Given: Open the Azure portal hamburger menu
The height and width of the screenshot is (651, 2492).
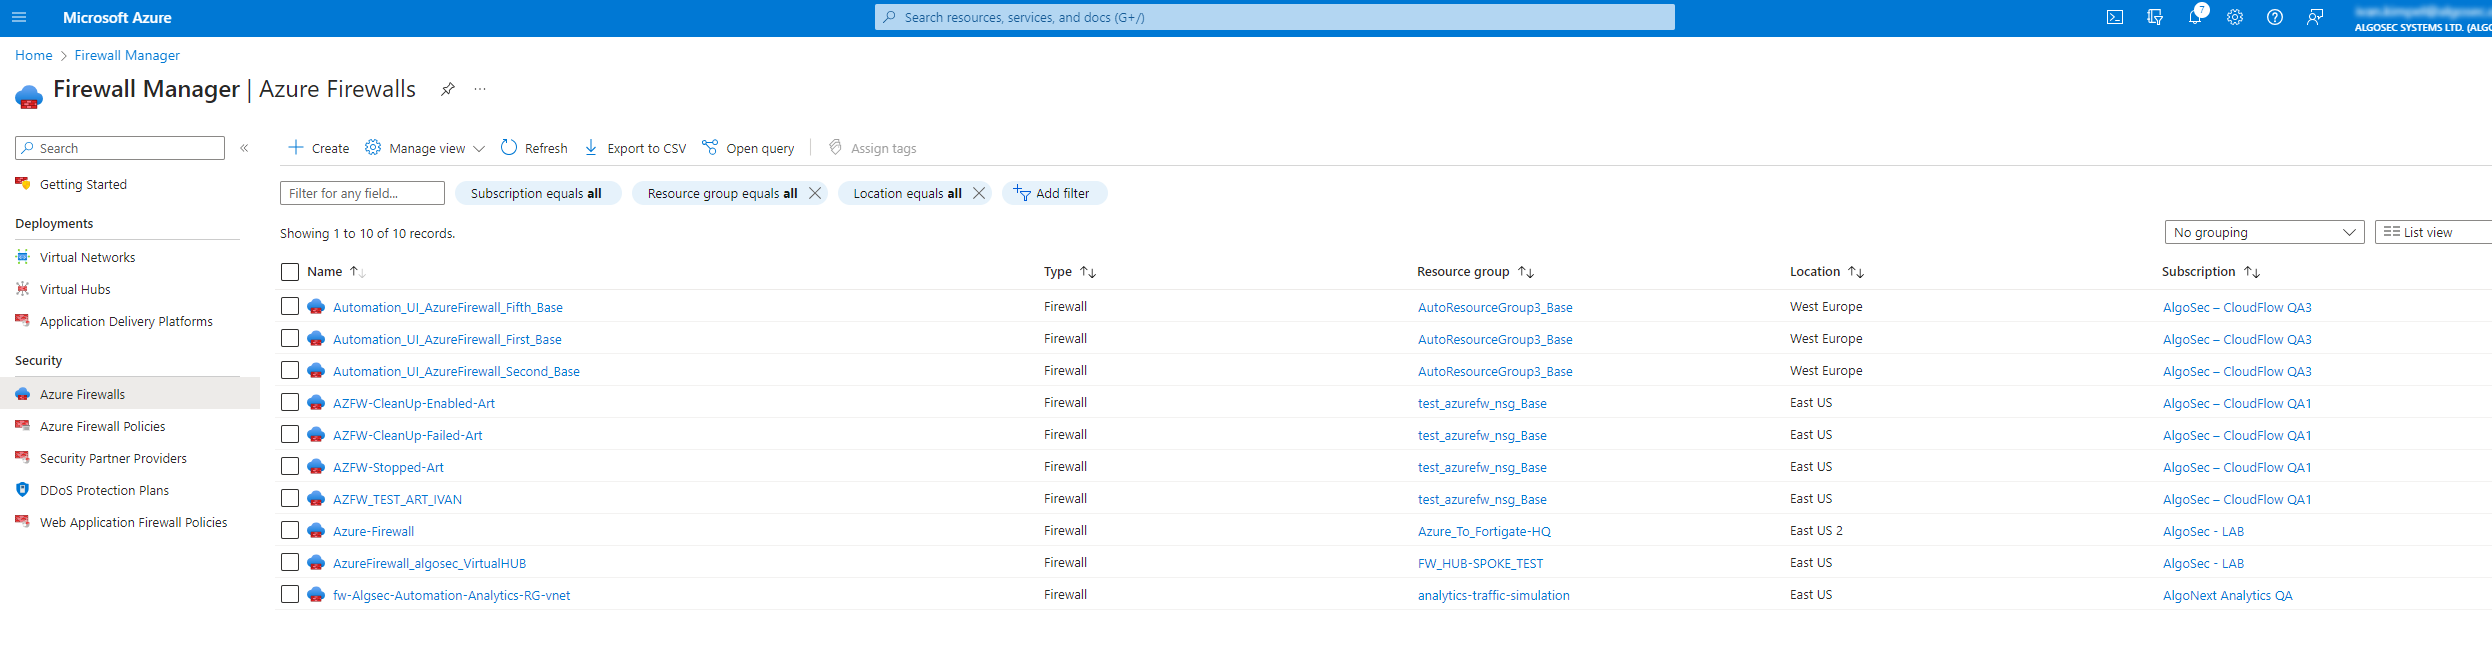Looking at the screenshot, I should (x=19, y=17).
